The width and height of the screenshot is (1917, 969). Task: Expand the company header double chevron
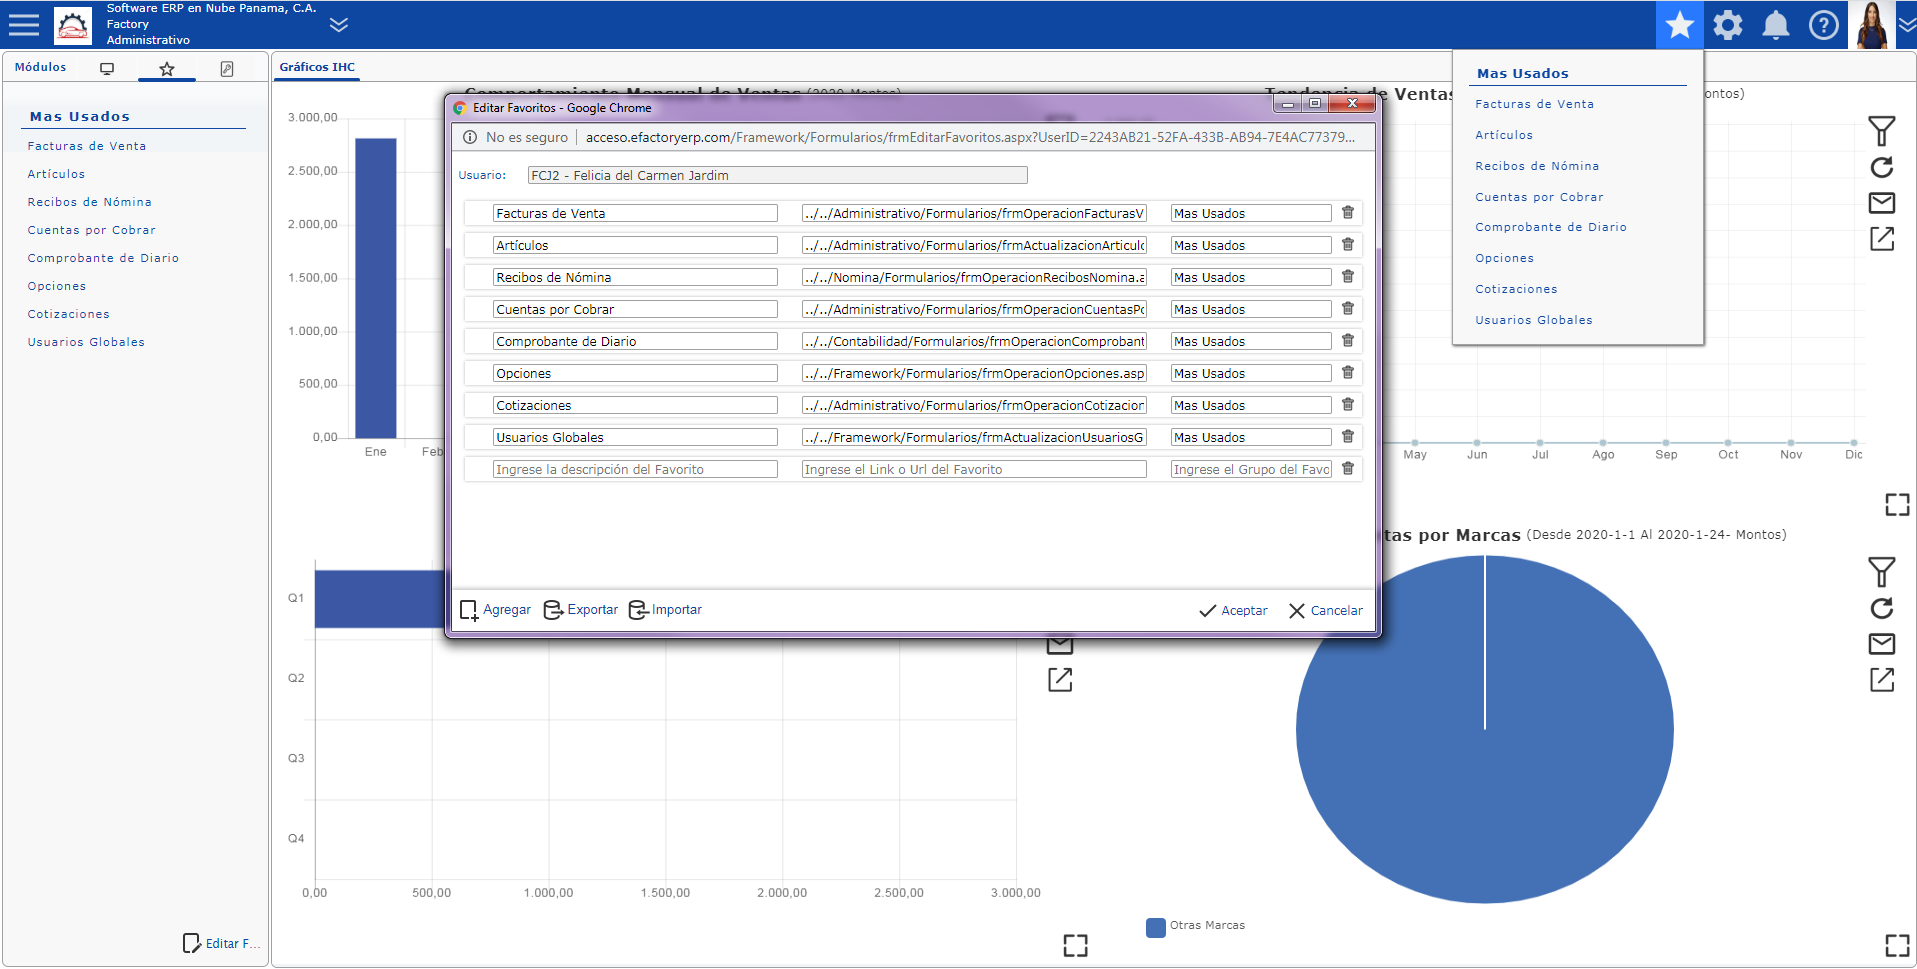(x=339, y=24)
